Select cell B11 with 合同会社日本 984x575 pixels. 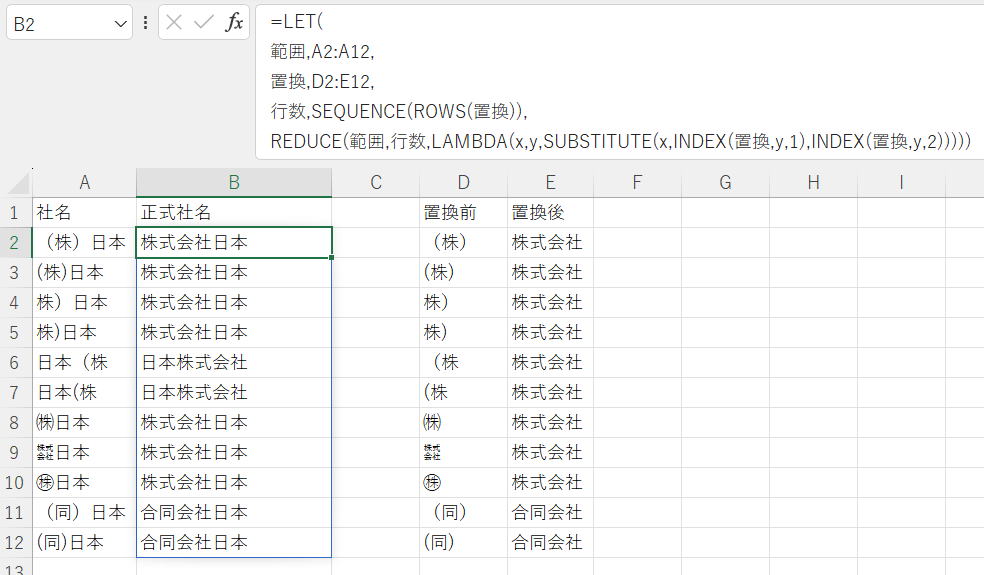pos(234,513)
